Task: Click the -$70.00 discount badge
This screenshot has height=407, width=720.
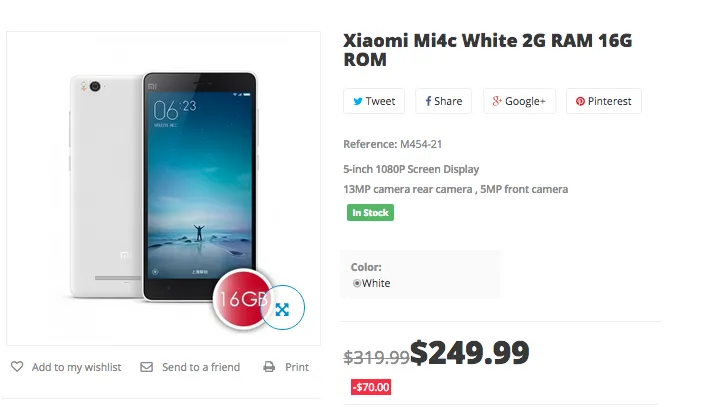Action: point(370,387)
